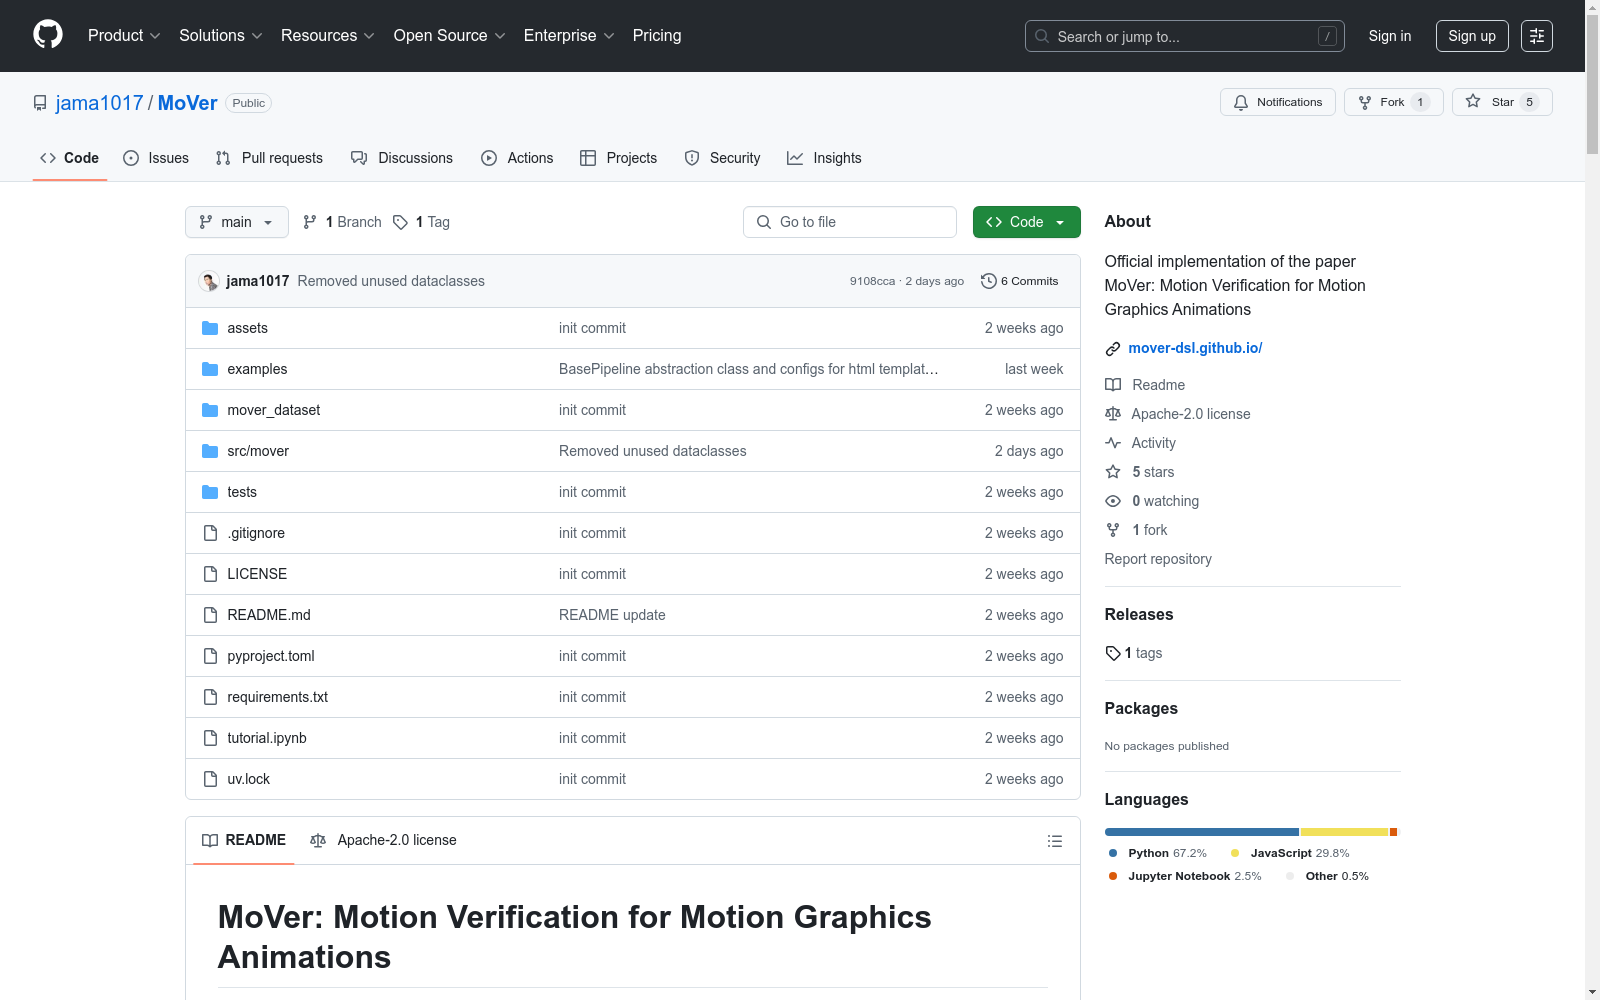Expand the Open Source menu
The width and height of the screenshot is (1600, 1000).
pyautogui.click(x=450, y=36)
